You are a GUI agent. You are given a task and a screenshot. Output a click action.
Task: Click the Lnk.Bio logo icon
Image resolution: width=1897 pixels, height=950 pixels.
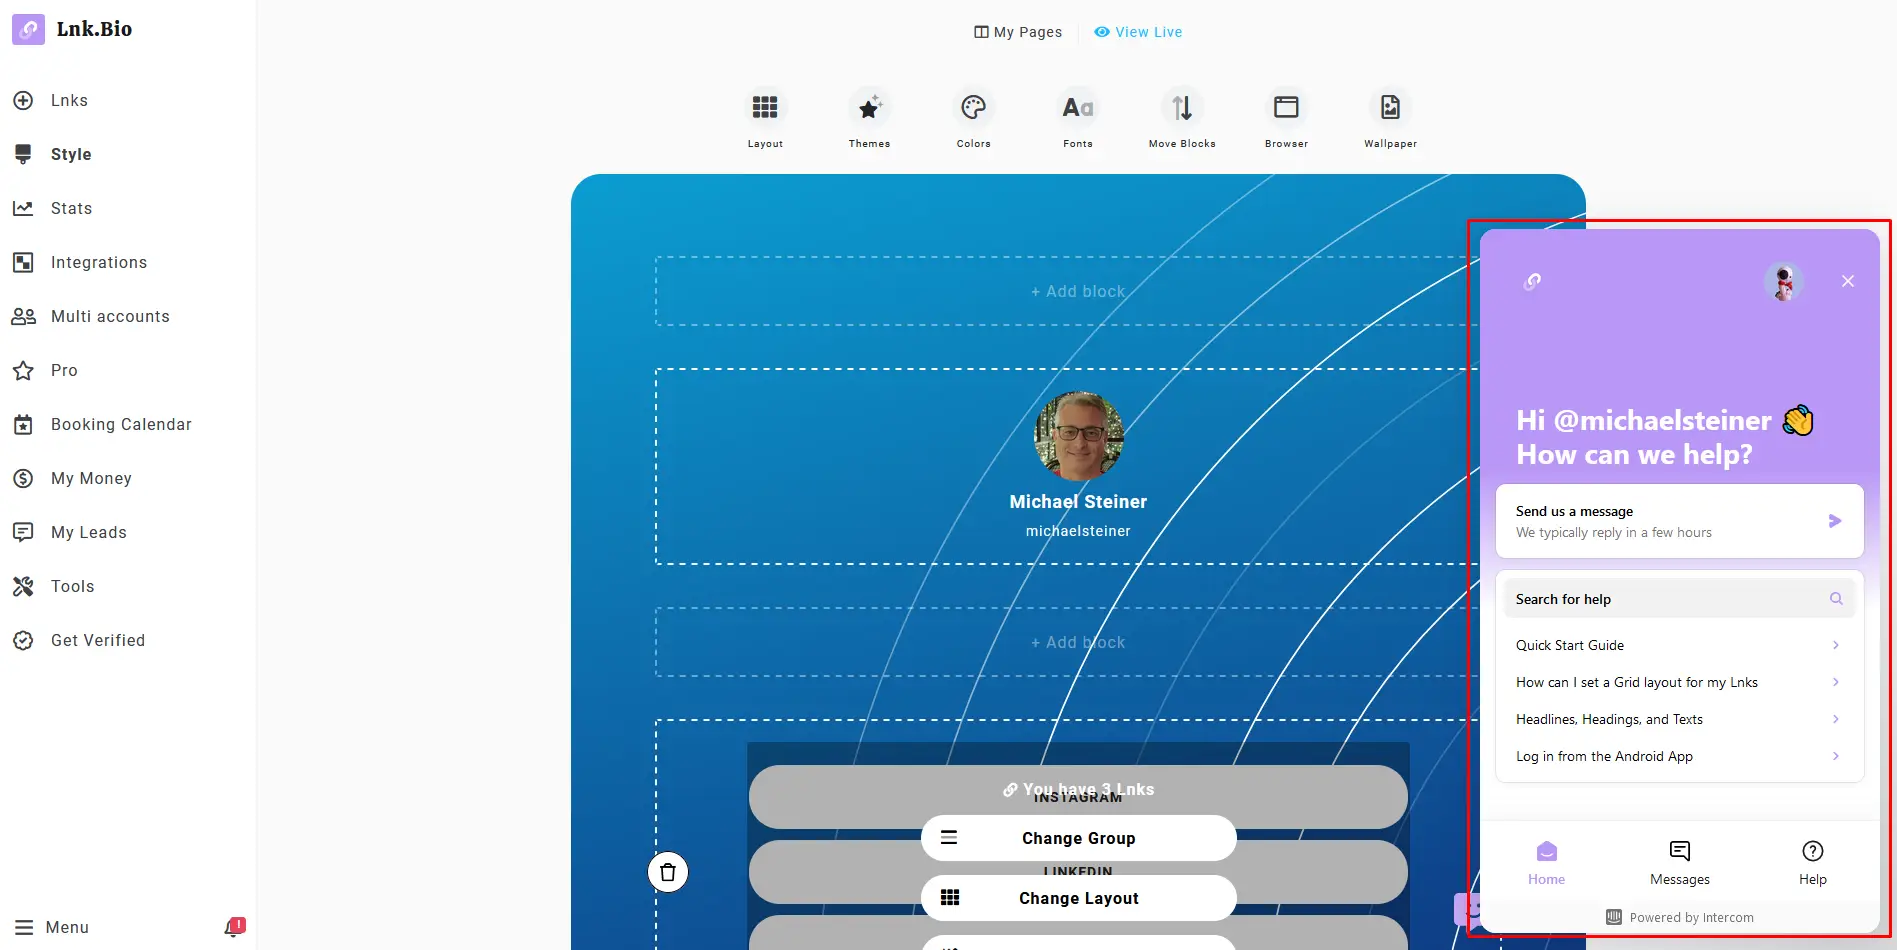[28, 29]
